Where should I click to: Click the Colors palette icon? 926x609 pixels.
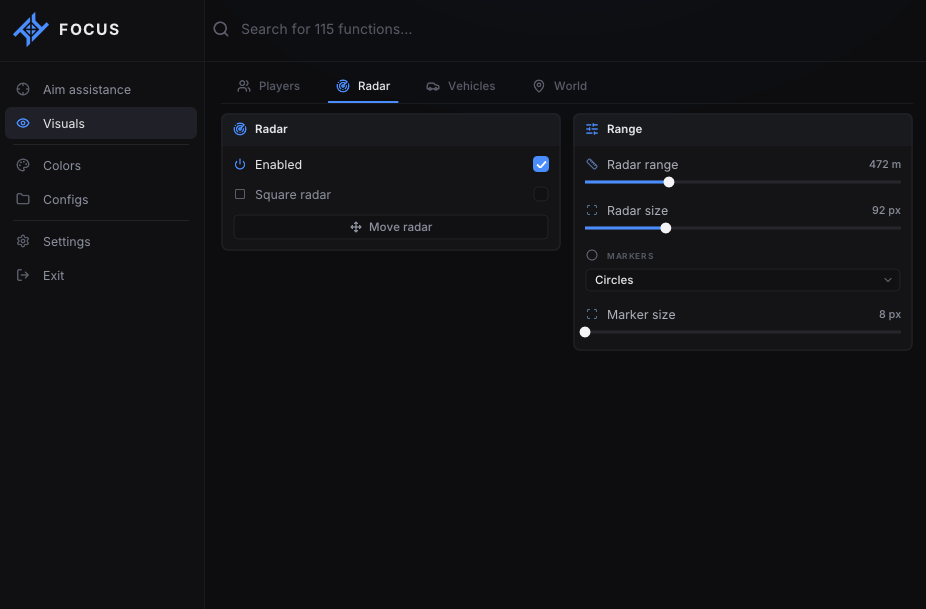23,165
